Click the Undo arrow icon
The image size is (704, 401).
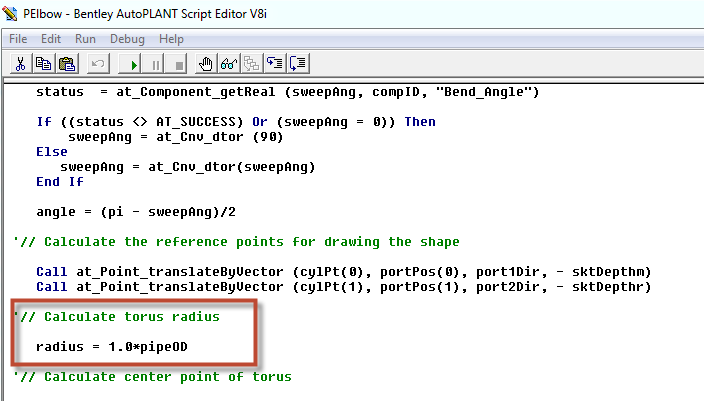98,64
